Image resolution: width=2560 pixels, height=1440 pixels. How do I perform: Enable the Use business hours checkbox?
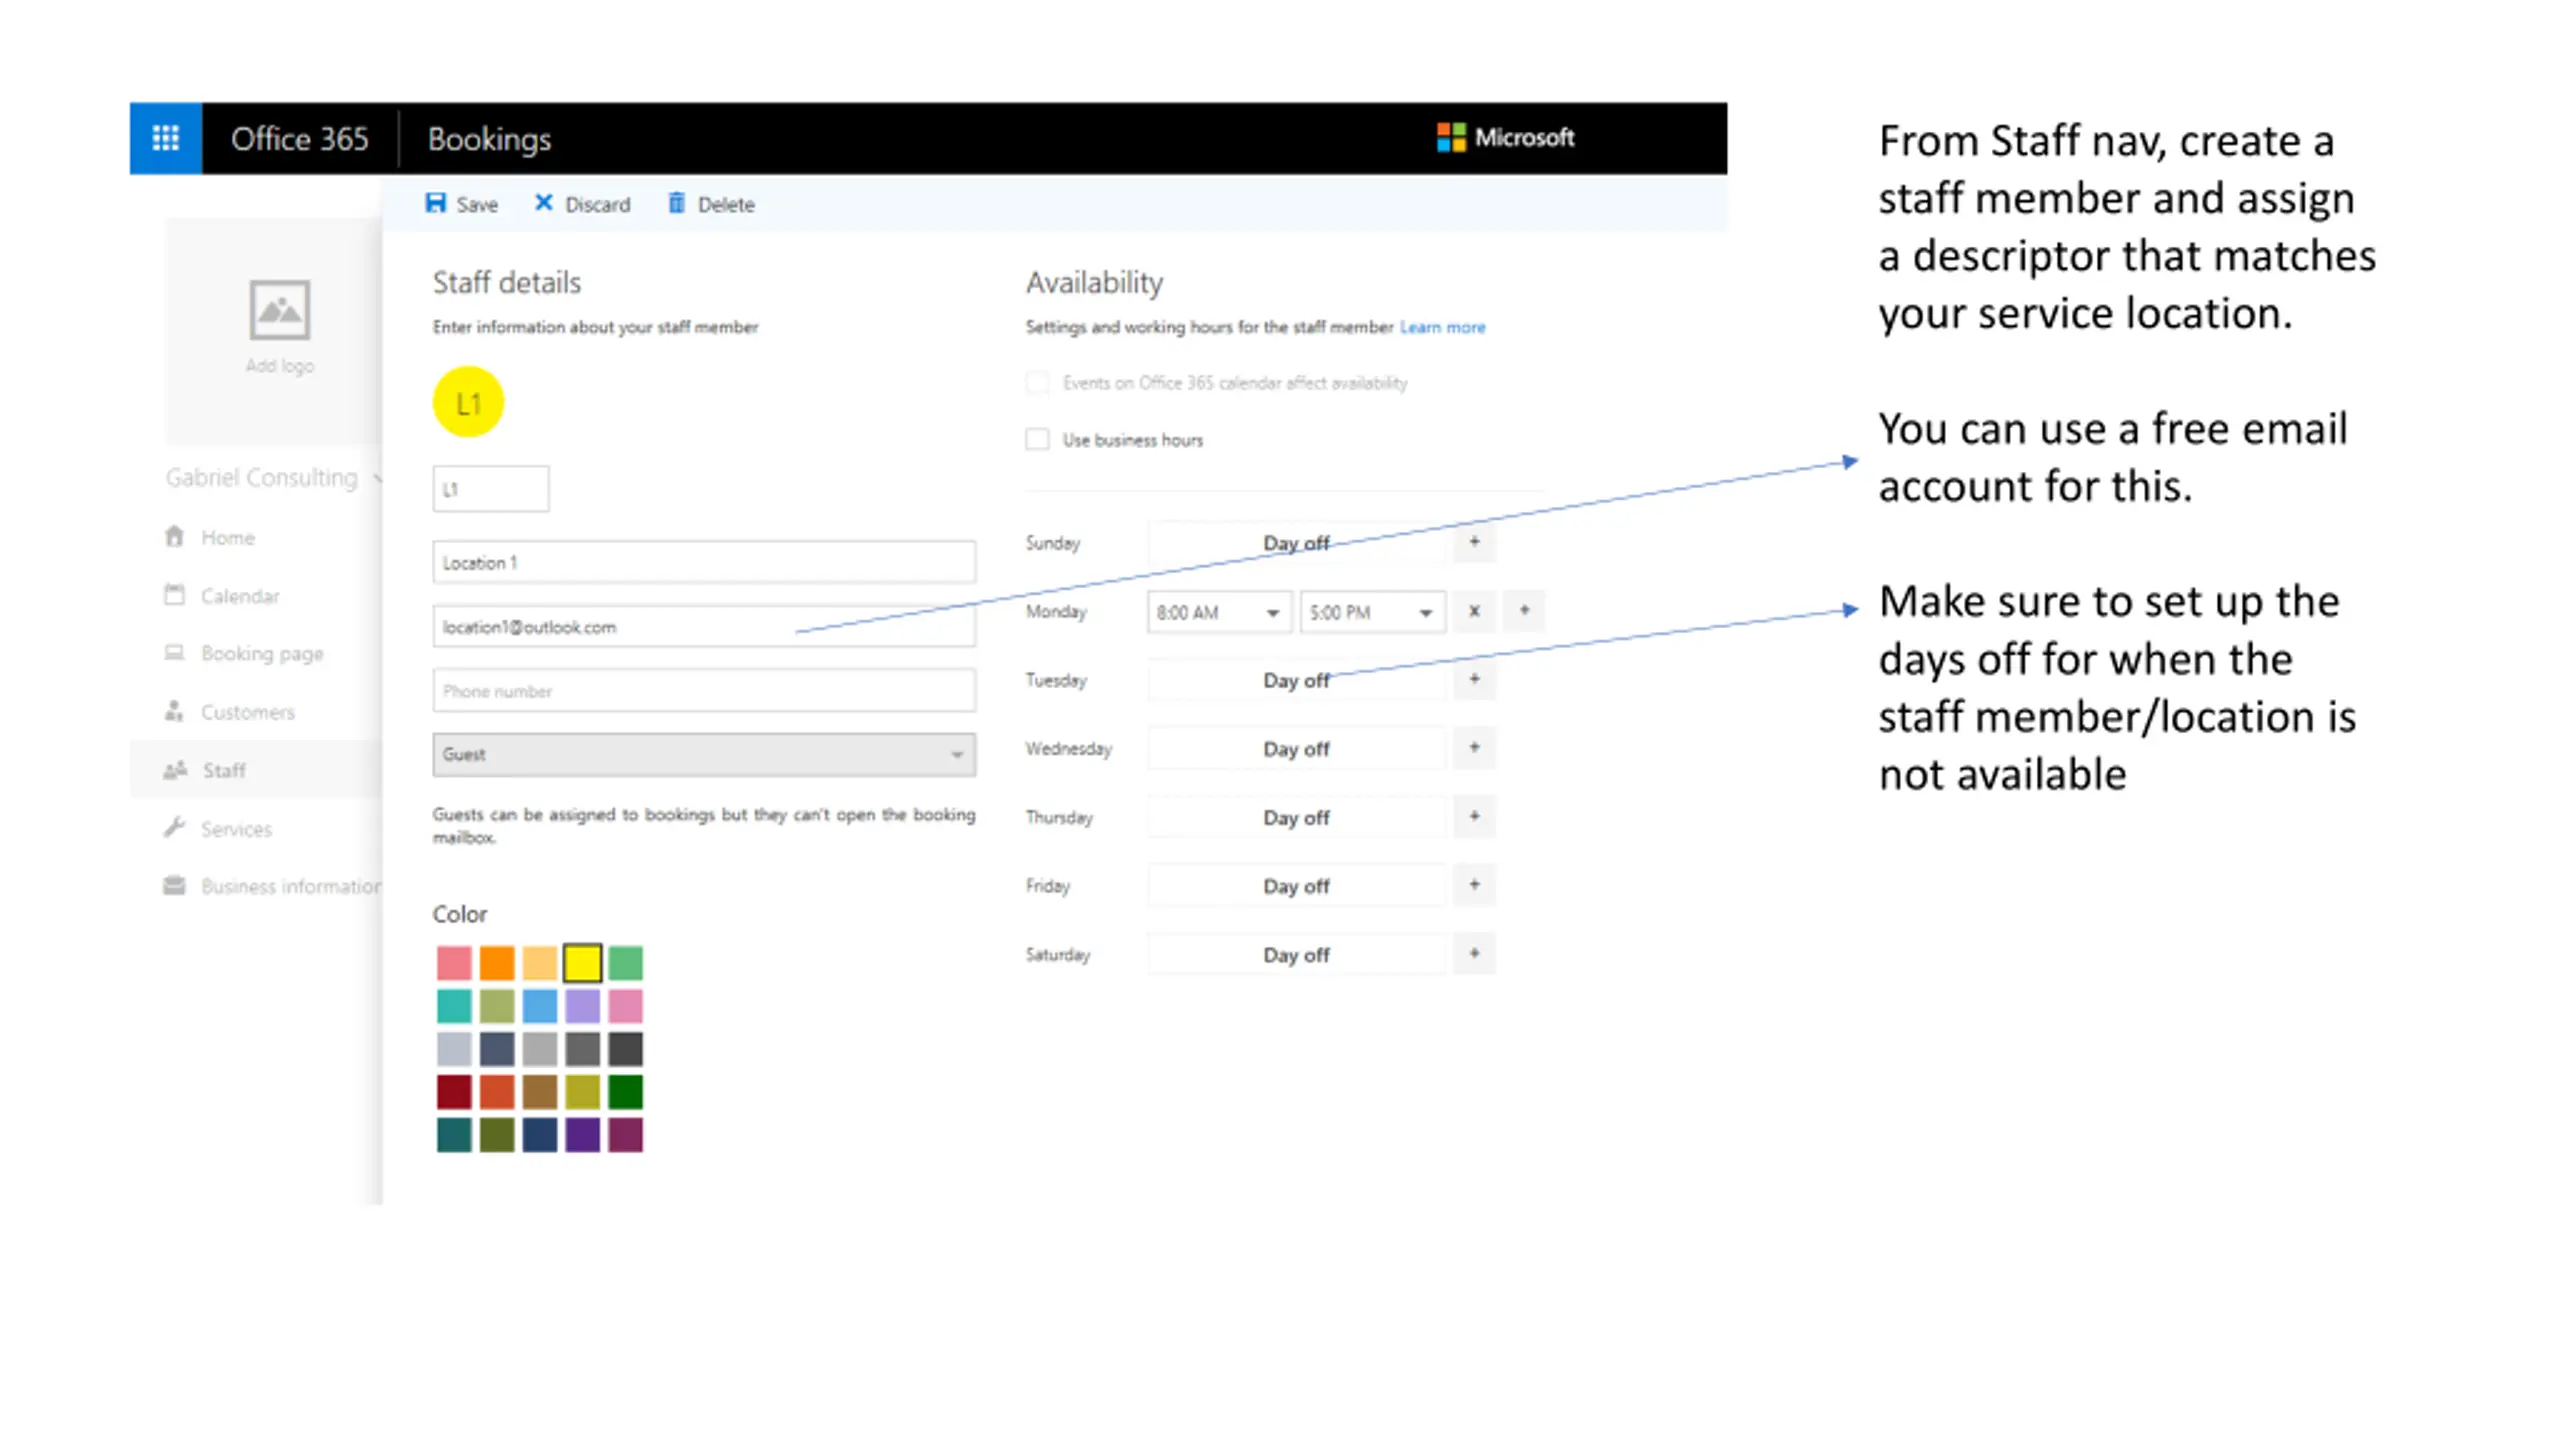pyautogui.click(x=1037, y=440)
